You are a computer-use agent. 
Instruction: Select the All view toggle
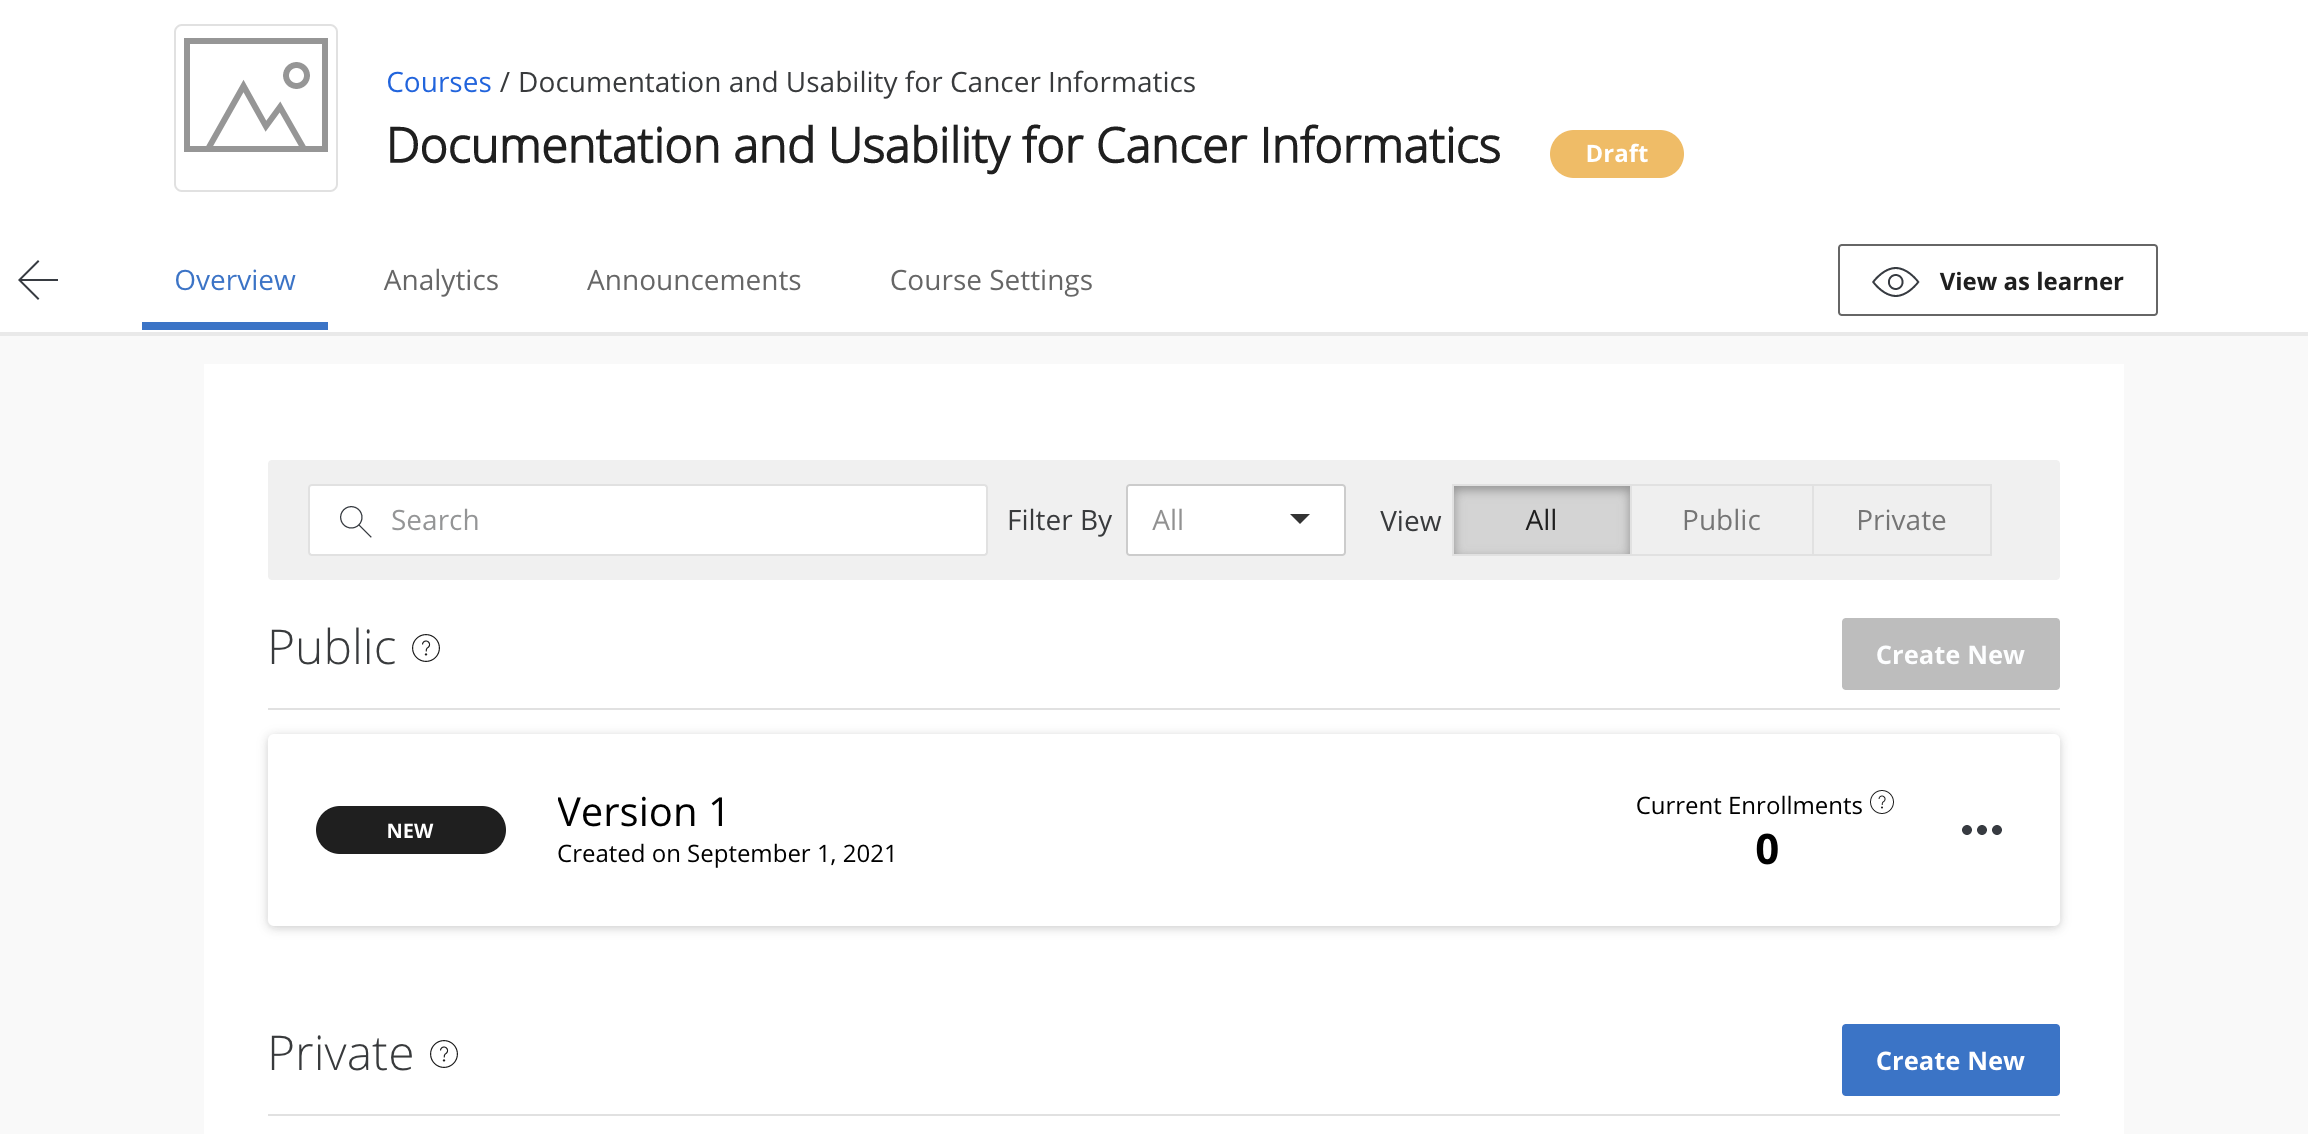click(1541, 520)
